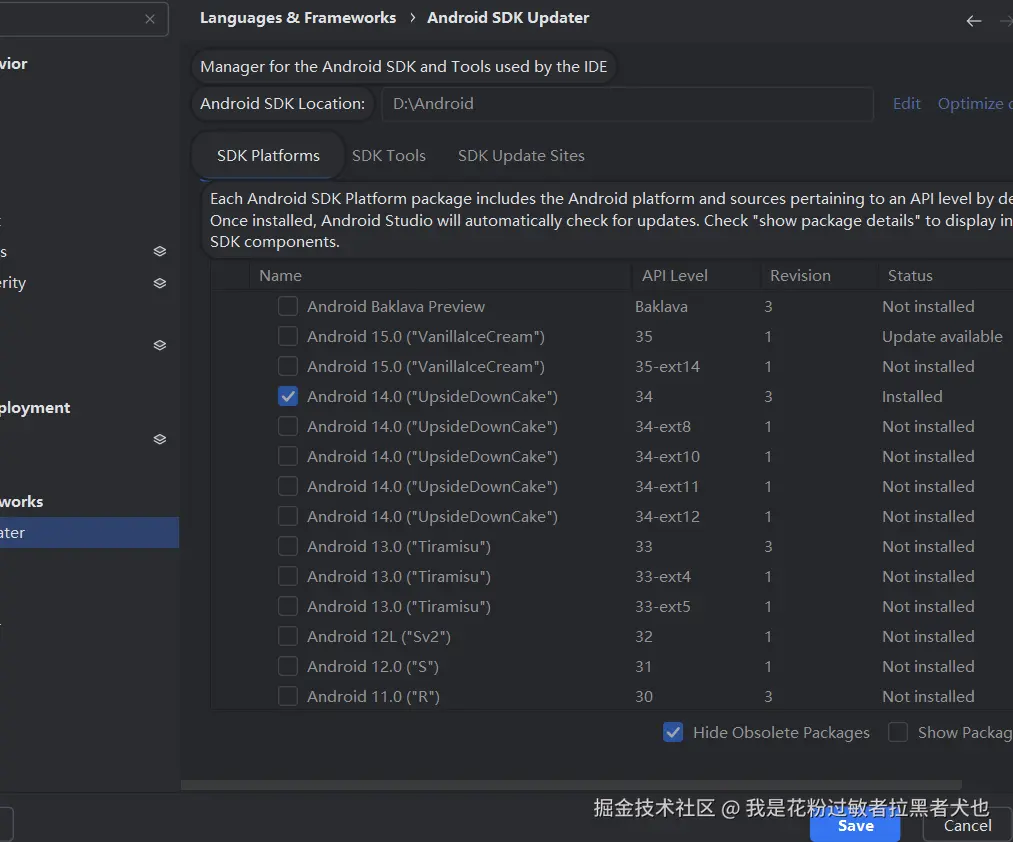Enable Show Package Details checkbox
The height and width of the screenshot is (842, 1013).
[x=897, y=732]
